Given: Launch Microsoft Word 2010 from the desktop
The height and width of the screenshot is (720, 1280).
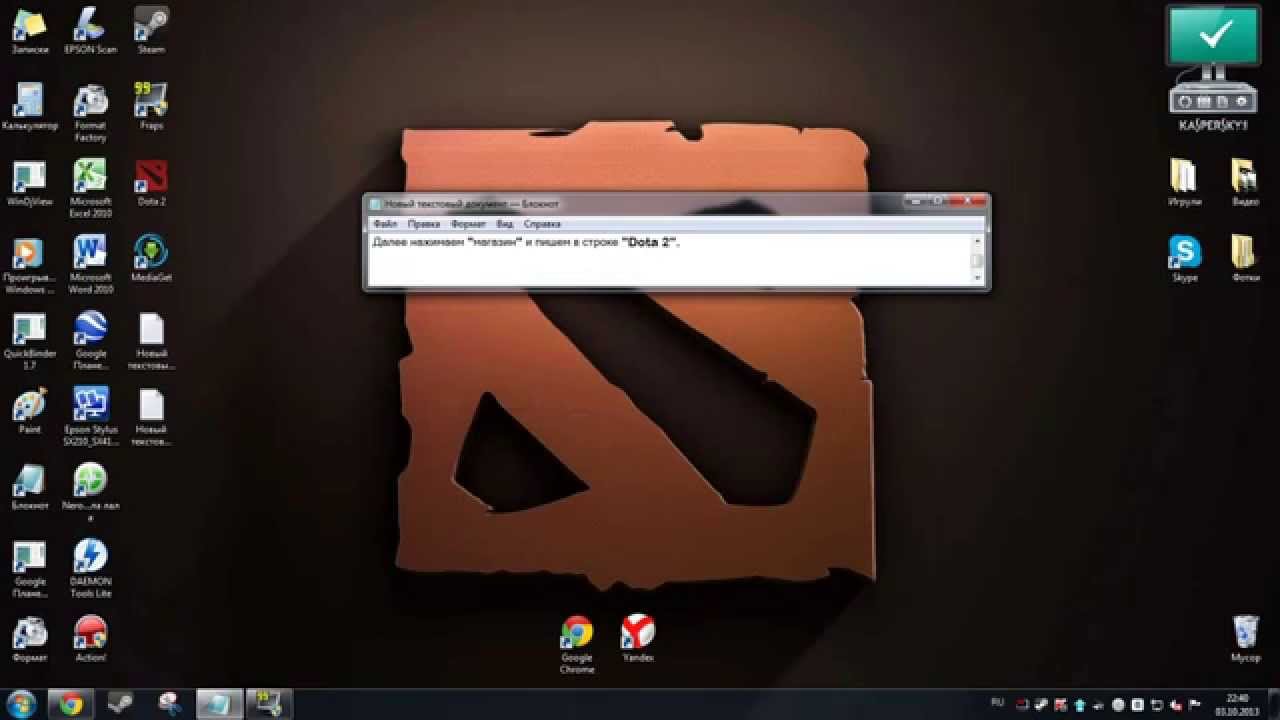Looking at the screenshot, I should tap(90, 253).
